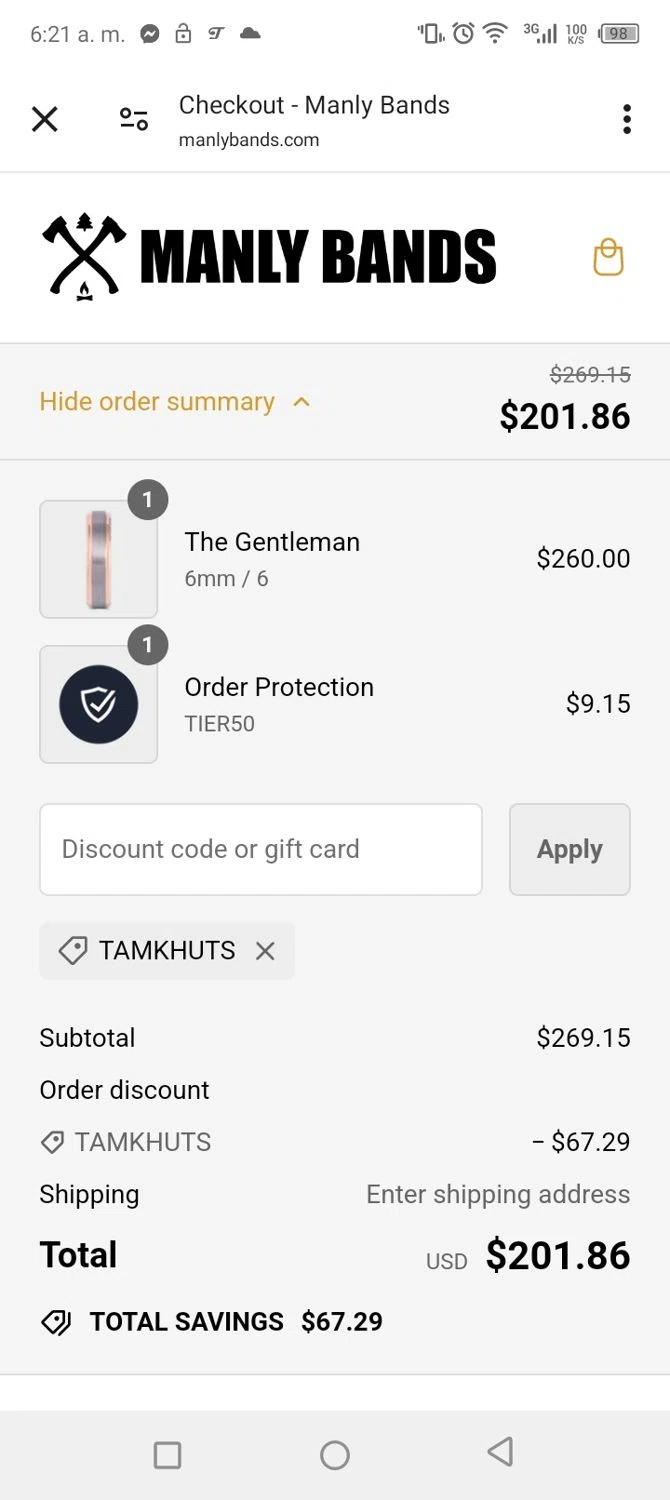Viewport: 670px width, 1500px height.
Task: Tap the $201.86 summary total at top
Action: pos(565,416)
